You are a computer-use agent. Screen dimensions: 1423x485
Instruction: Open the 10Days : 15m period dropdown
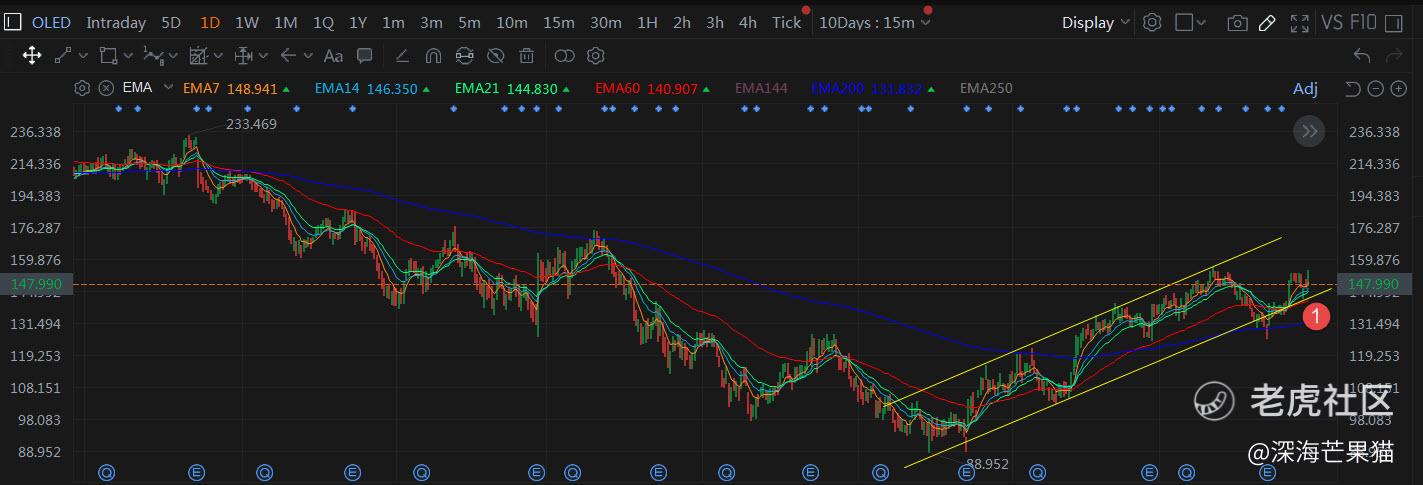(x=874, y=22)
